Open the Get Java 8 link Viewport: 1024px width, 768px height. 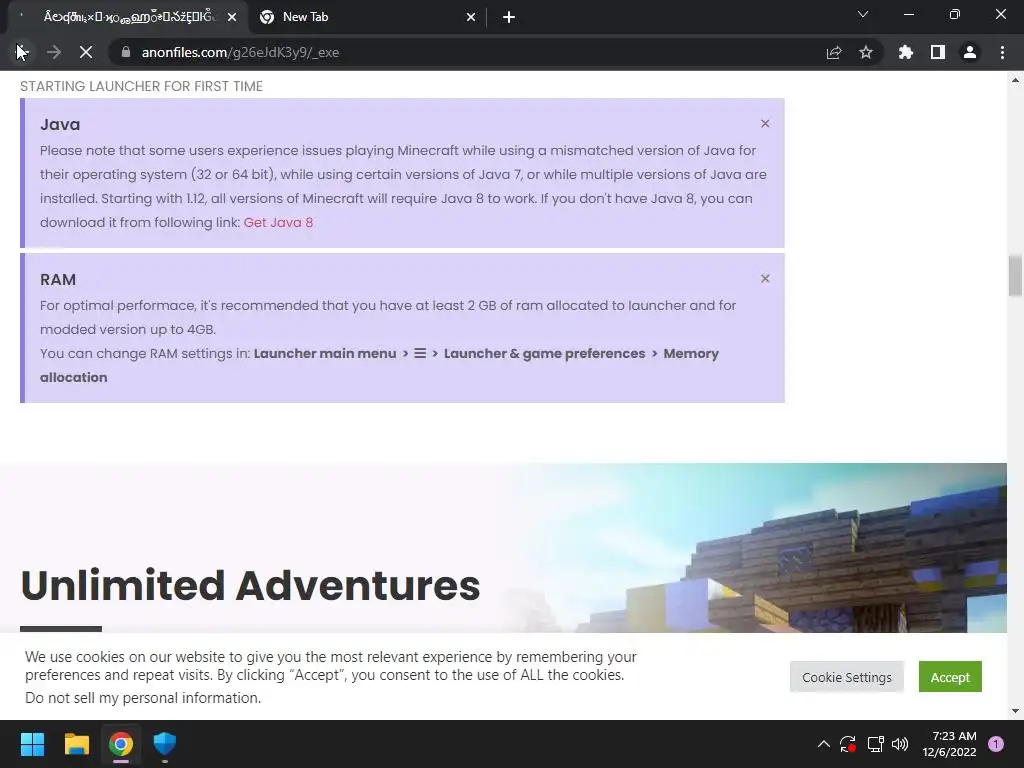(278, 223)
